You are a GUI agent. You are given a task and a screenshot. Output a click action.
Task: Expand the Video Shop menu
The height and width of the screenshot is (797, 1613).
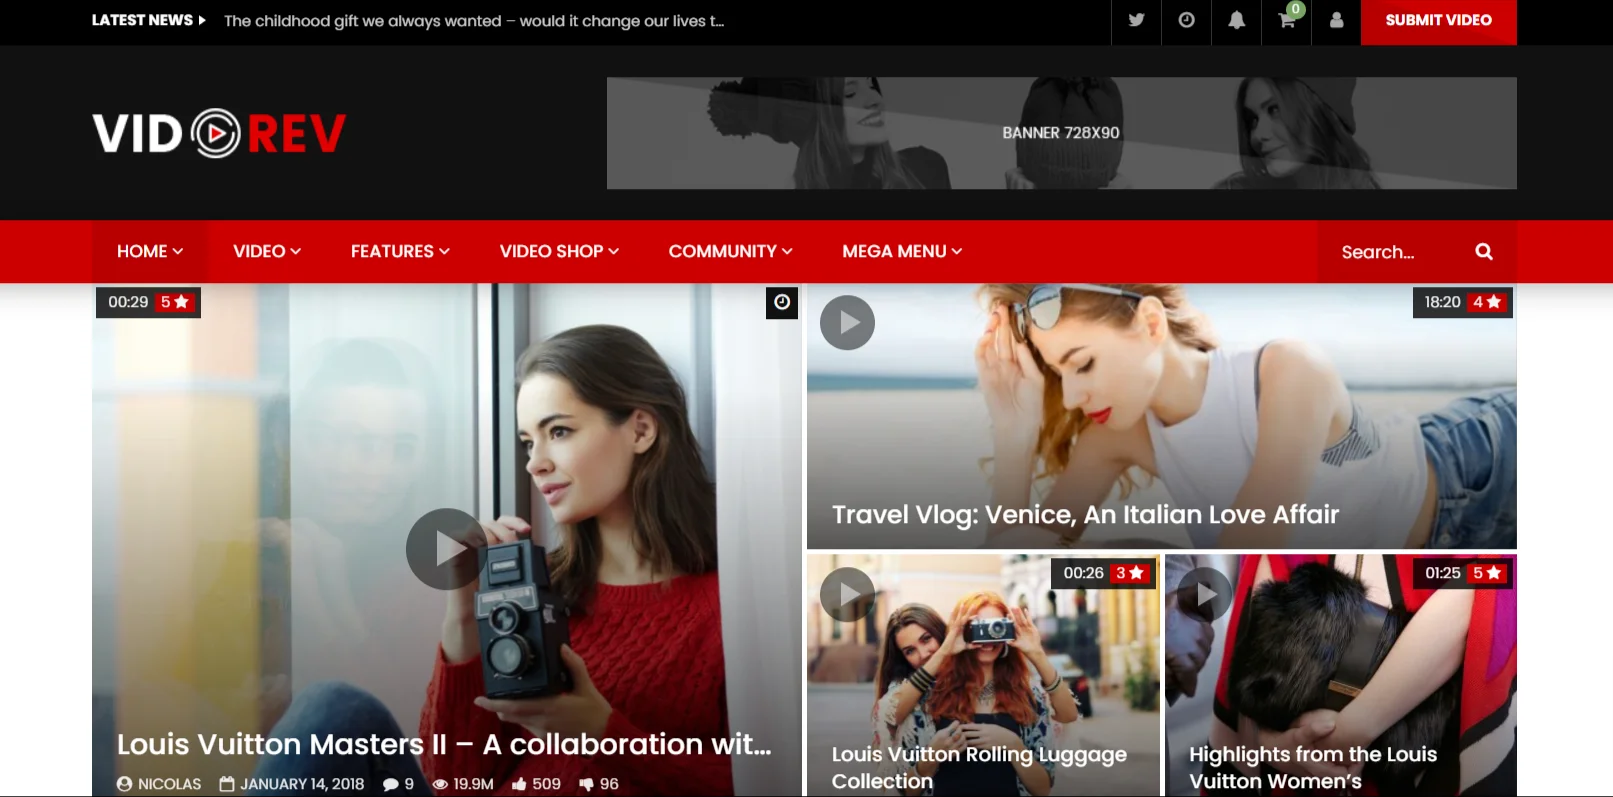click(x=559, y=251)
